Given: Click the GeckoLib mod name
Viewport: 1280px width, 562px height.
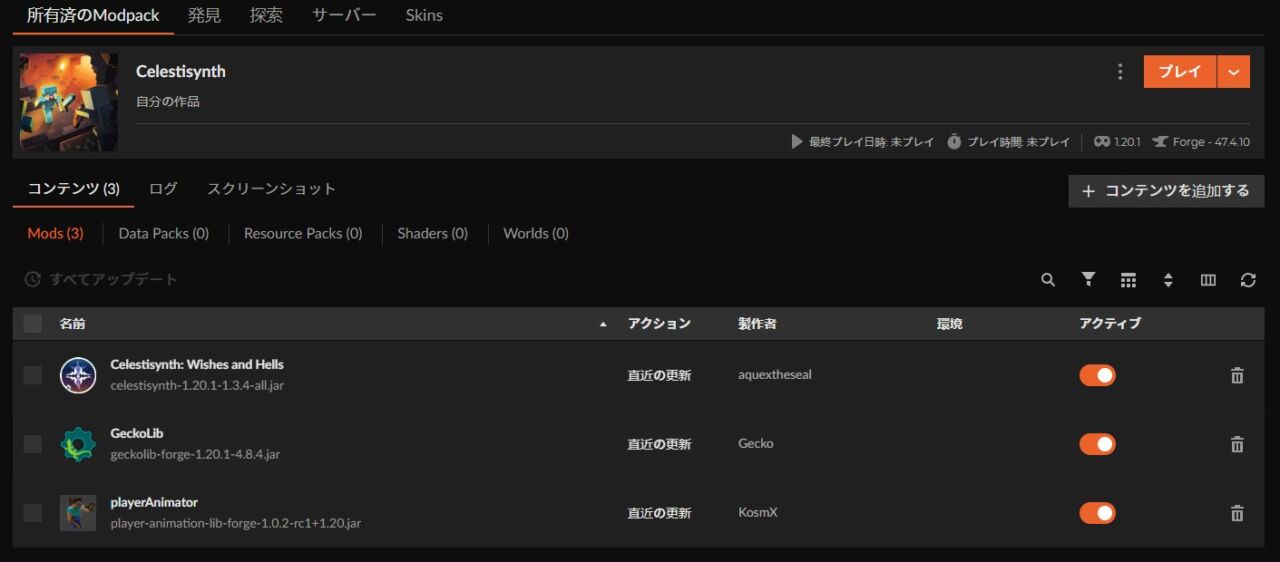Looking at the screenshot, I should (137, 434).
